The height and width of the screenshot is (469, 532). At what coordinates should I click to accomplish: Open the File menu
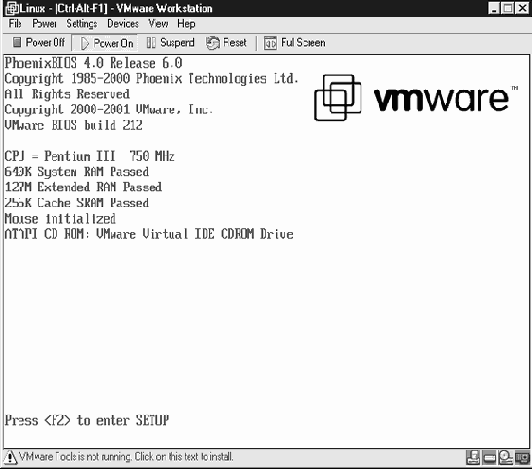[x=15, y=24]
